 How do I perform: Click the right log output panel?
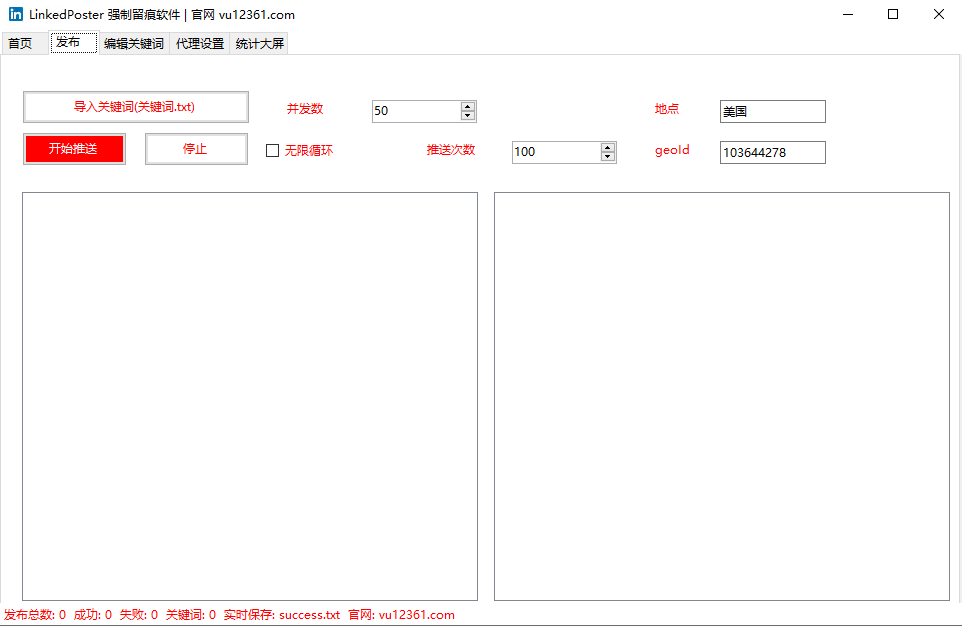tap(721, 396)
